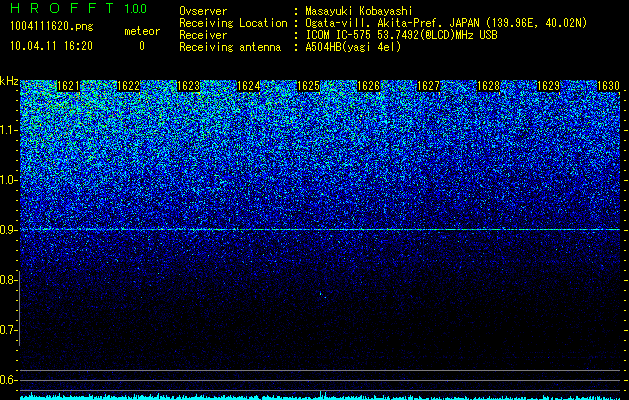
Task: Click time marker 1628
Action: (489, 86)
